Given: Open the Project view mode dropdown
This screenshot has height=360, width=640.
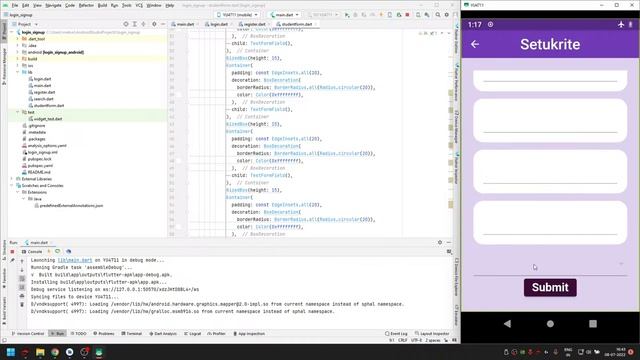Looking at the screenshot, I should click(26, 24).
